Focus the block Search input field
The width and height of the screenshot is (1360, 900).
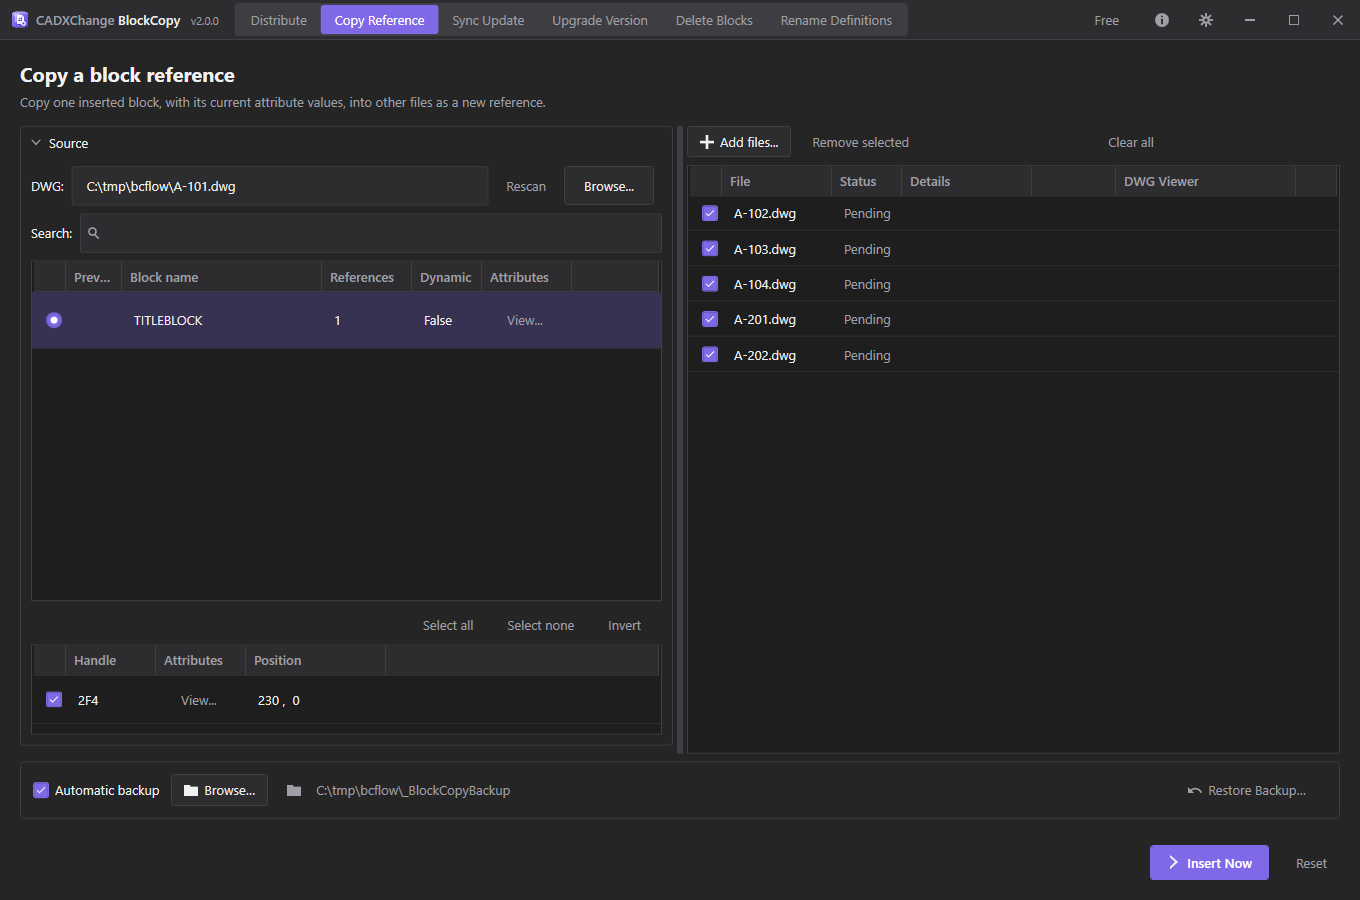pos(370,233)
